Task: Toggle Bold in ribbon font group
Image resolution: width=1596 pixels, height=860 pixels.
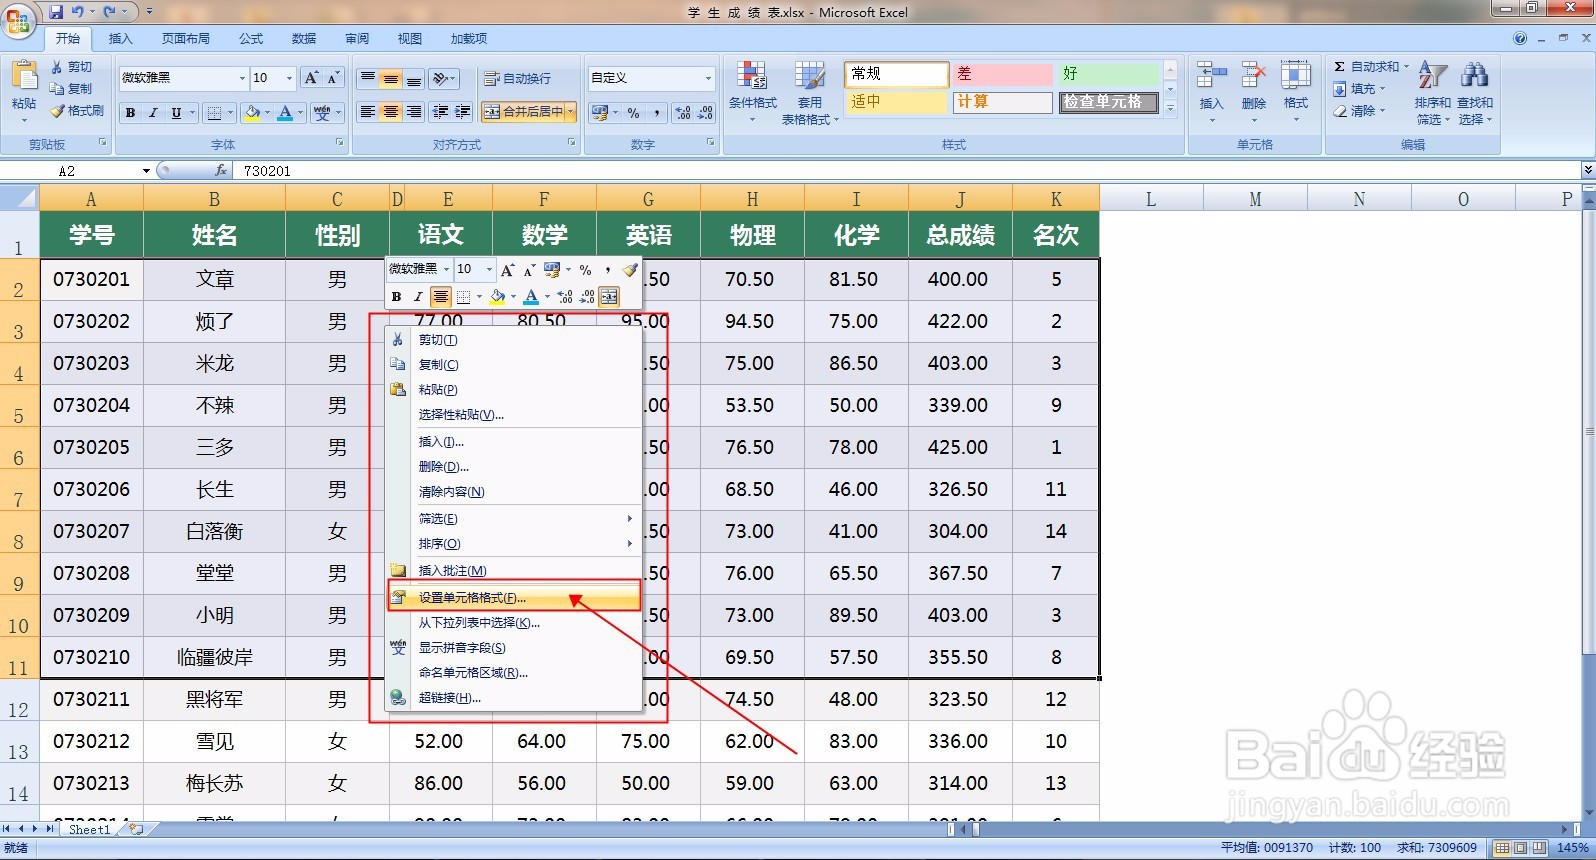Action: pyautogui.click(x=130, y=113)
